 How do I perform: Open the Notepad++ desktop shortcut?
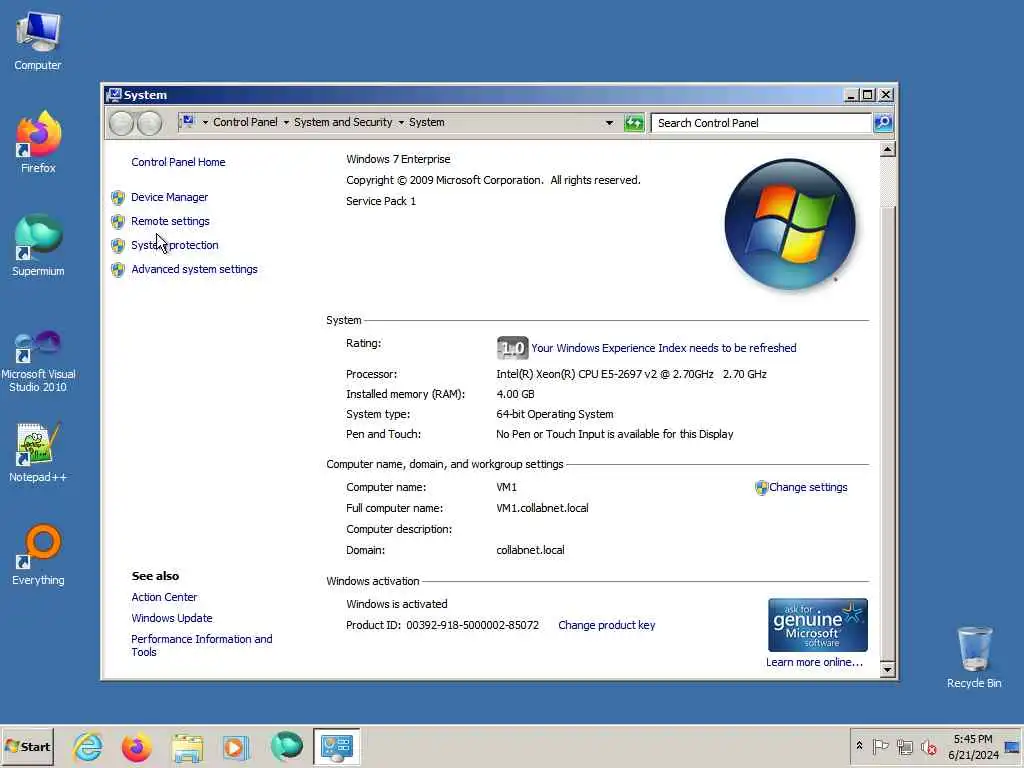click(x=38, y=452)
